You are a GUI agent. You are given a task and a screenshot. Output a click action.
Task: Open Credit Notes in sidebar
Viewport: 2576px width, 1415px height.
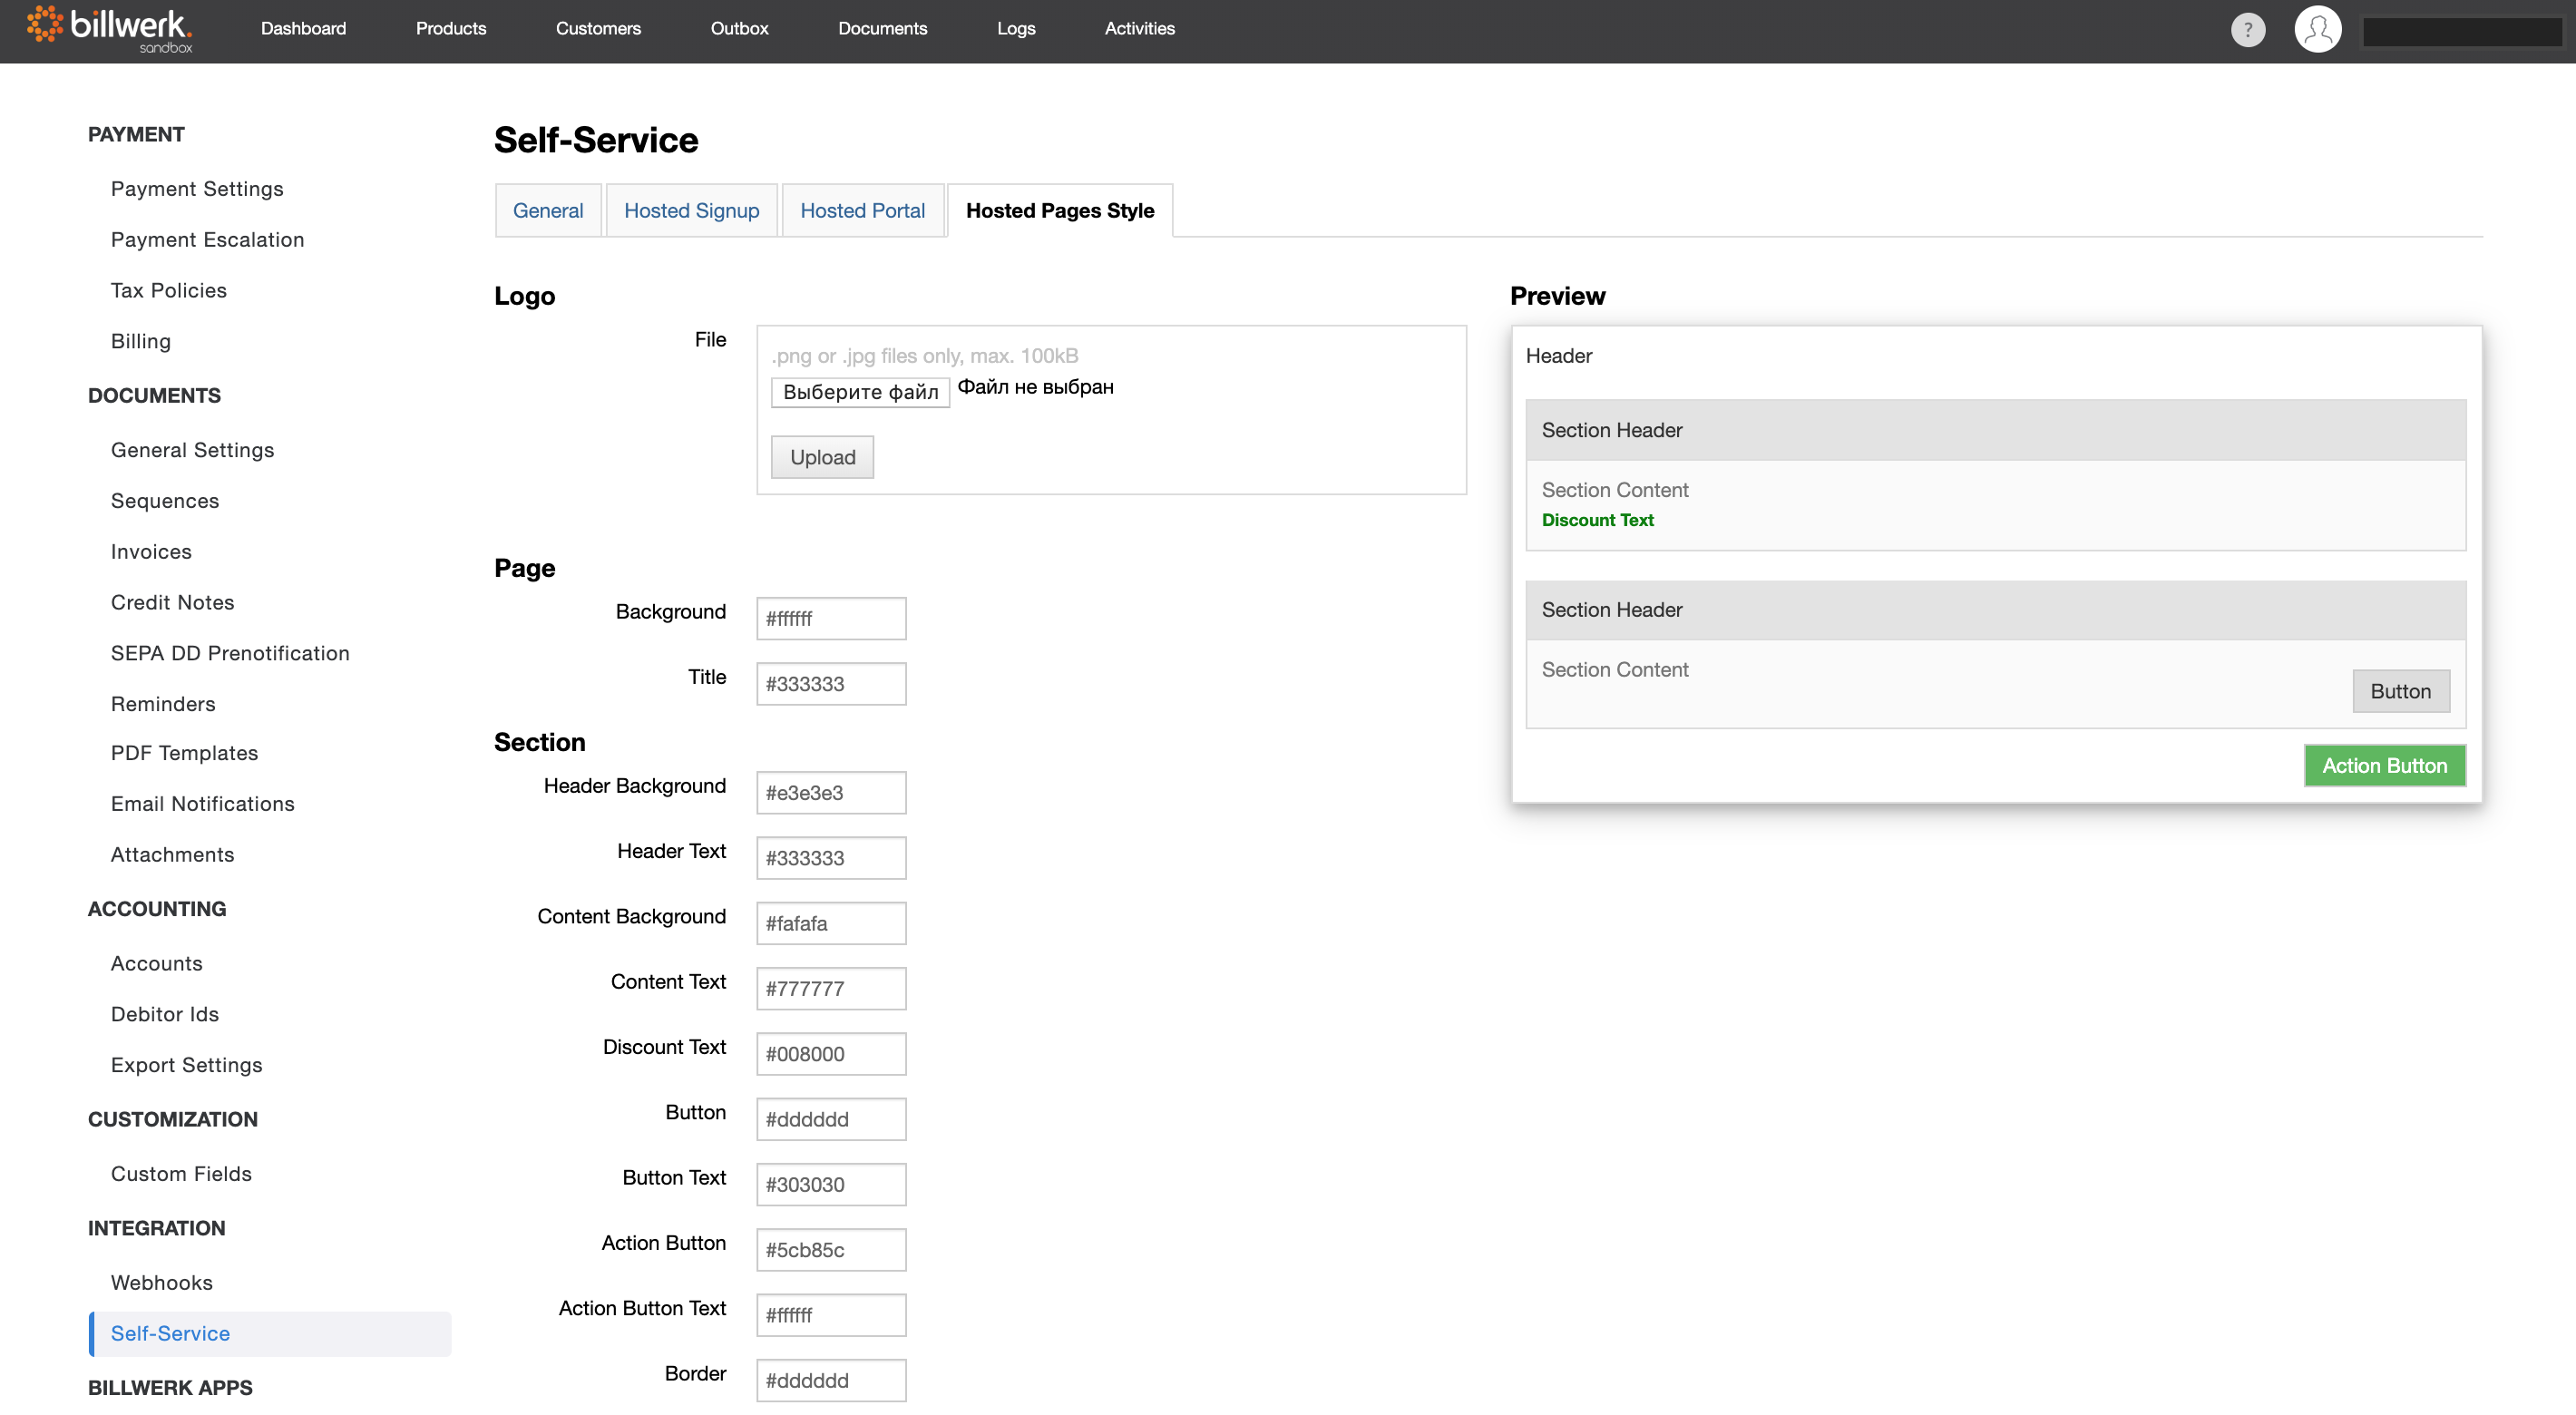pos(172,602)
